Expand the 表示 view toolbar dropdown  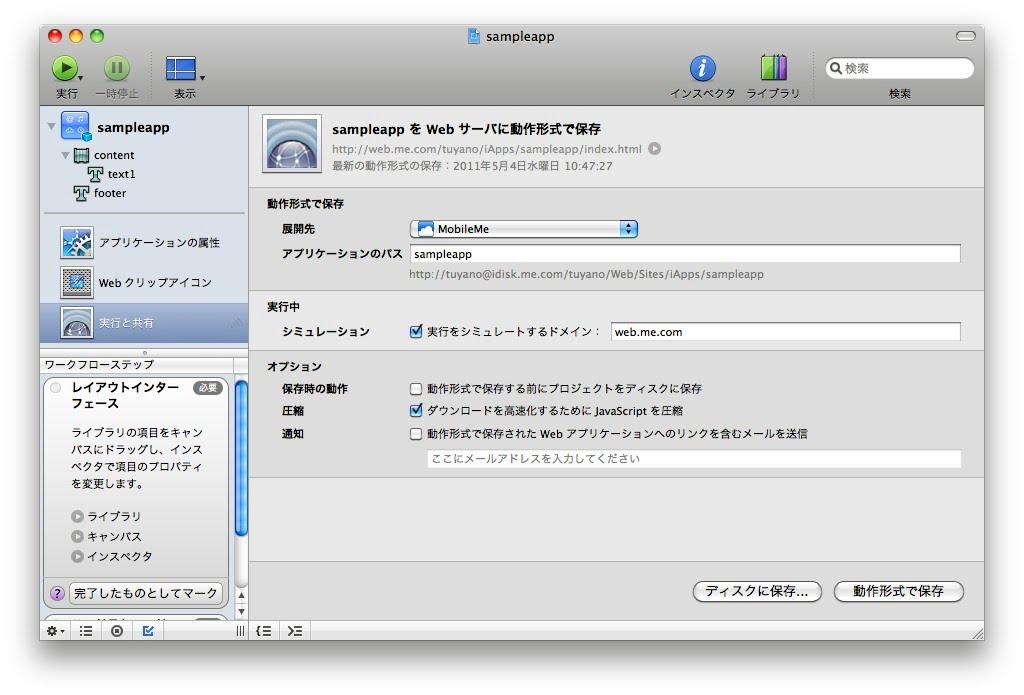(x=185, y=69)
